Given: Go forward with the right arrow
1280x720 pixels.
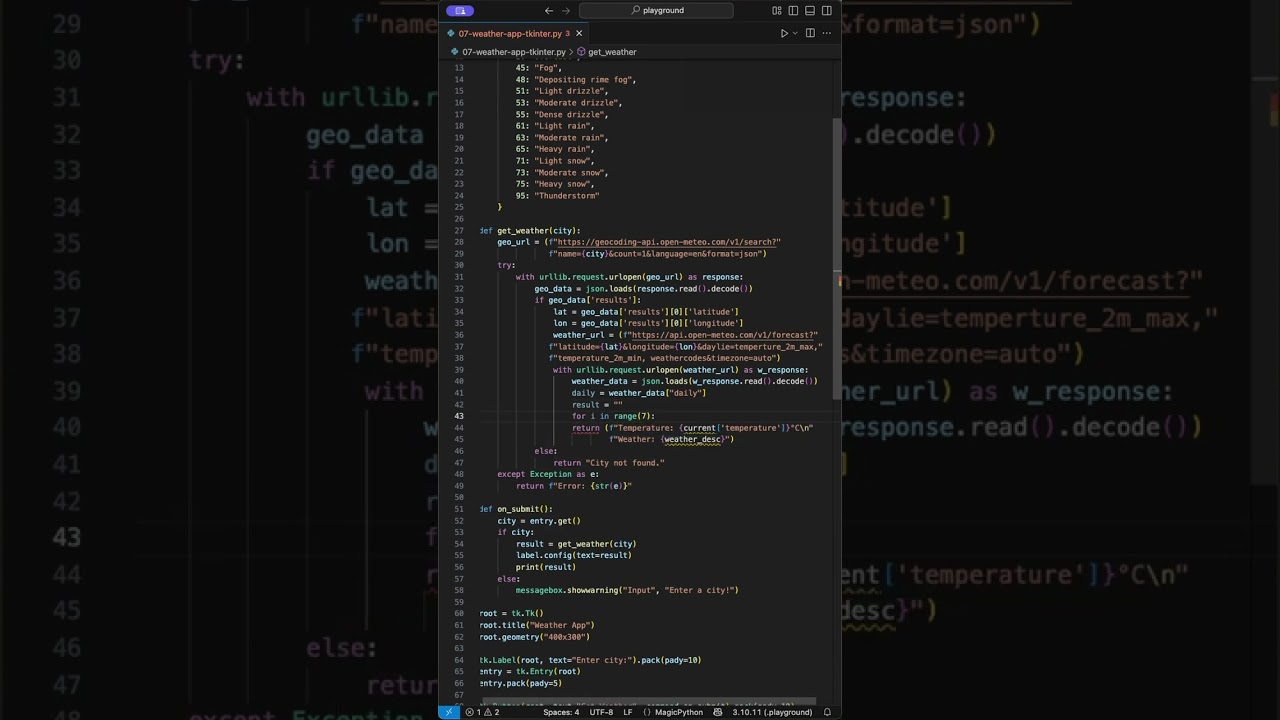Looking at the screenshot, I should pyautogui.click(x=565, y=11).
